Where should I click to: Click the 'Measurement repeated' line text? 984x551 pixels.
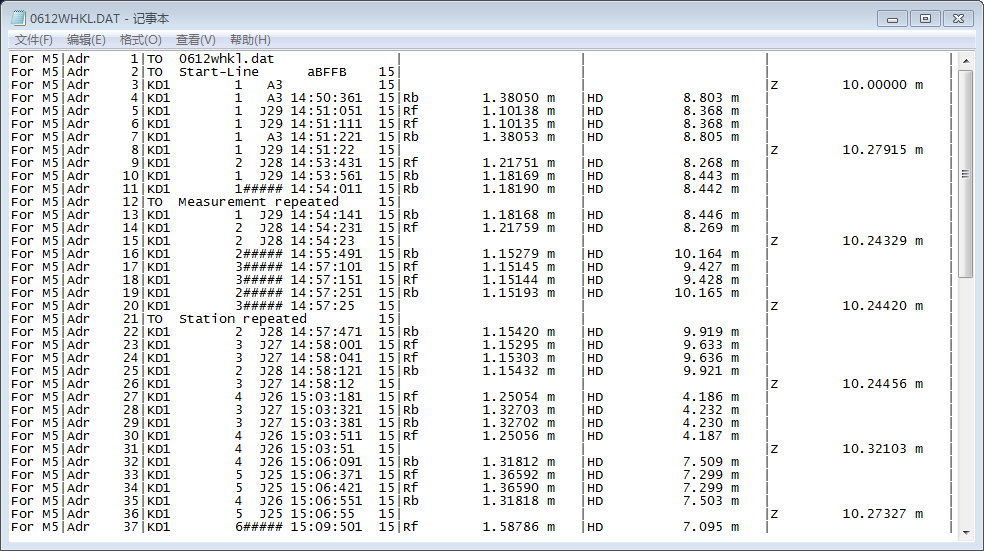[258, 202]
